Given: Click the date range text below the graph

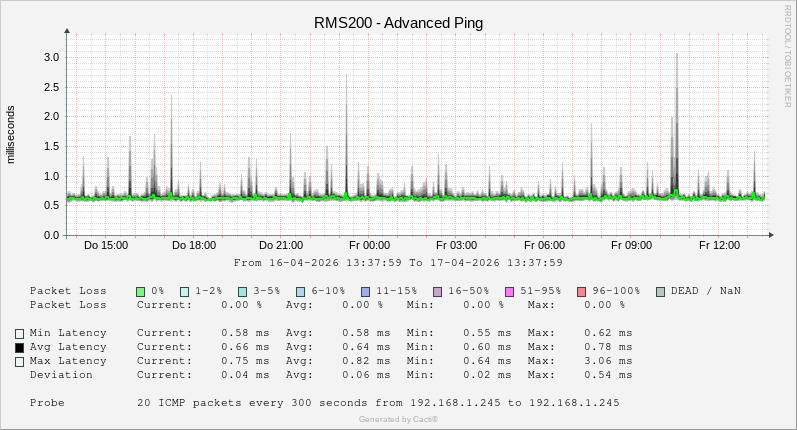Looking at the screenshot, I should point(398,263).
